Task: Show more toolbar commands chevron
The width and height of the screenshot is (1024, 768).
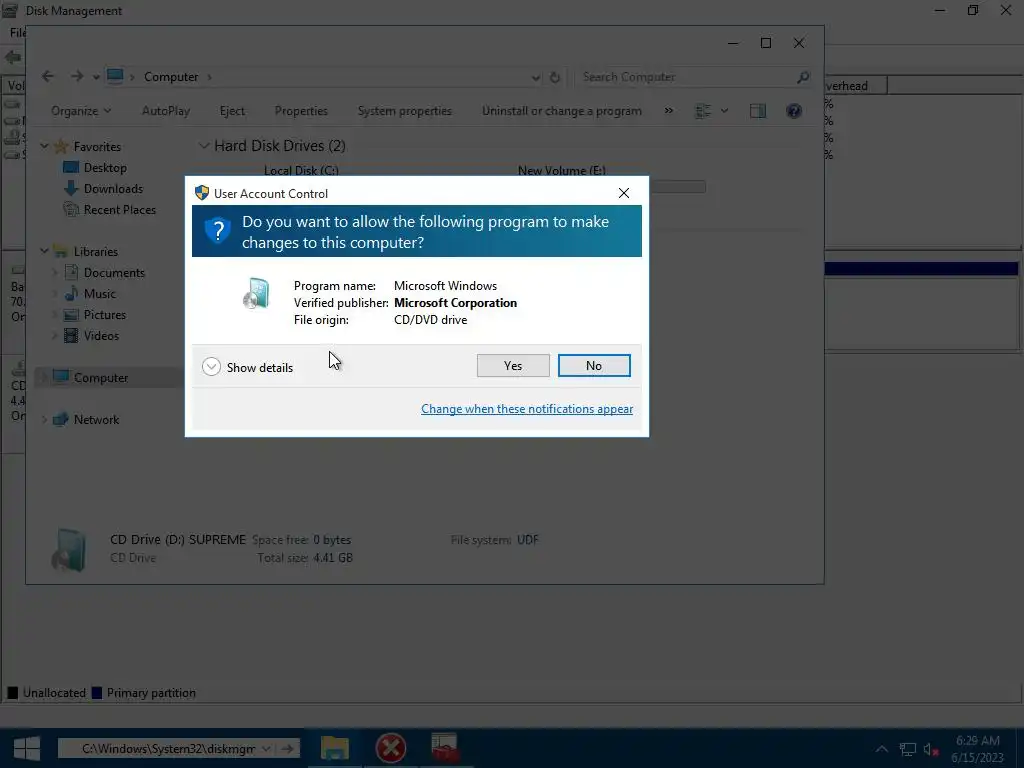Action: coord(669,110)
